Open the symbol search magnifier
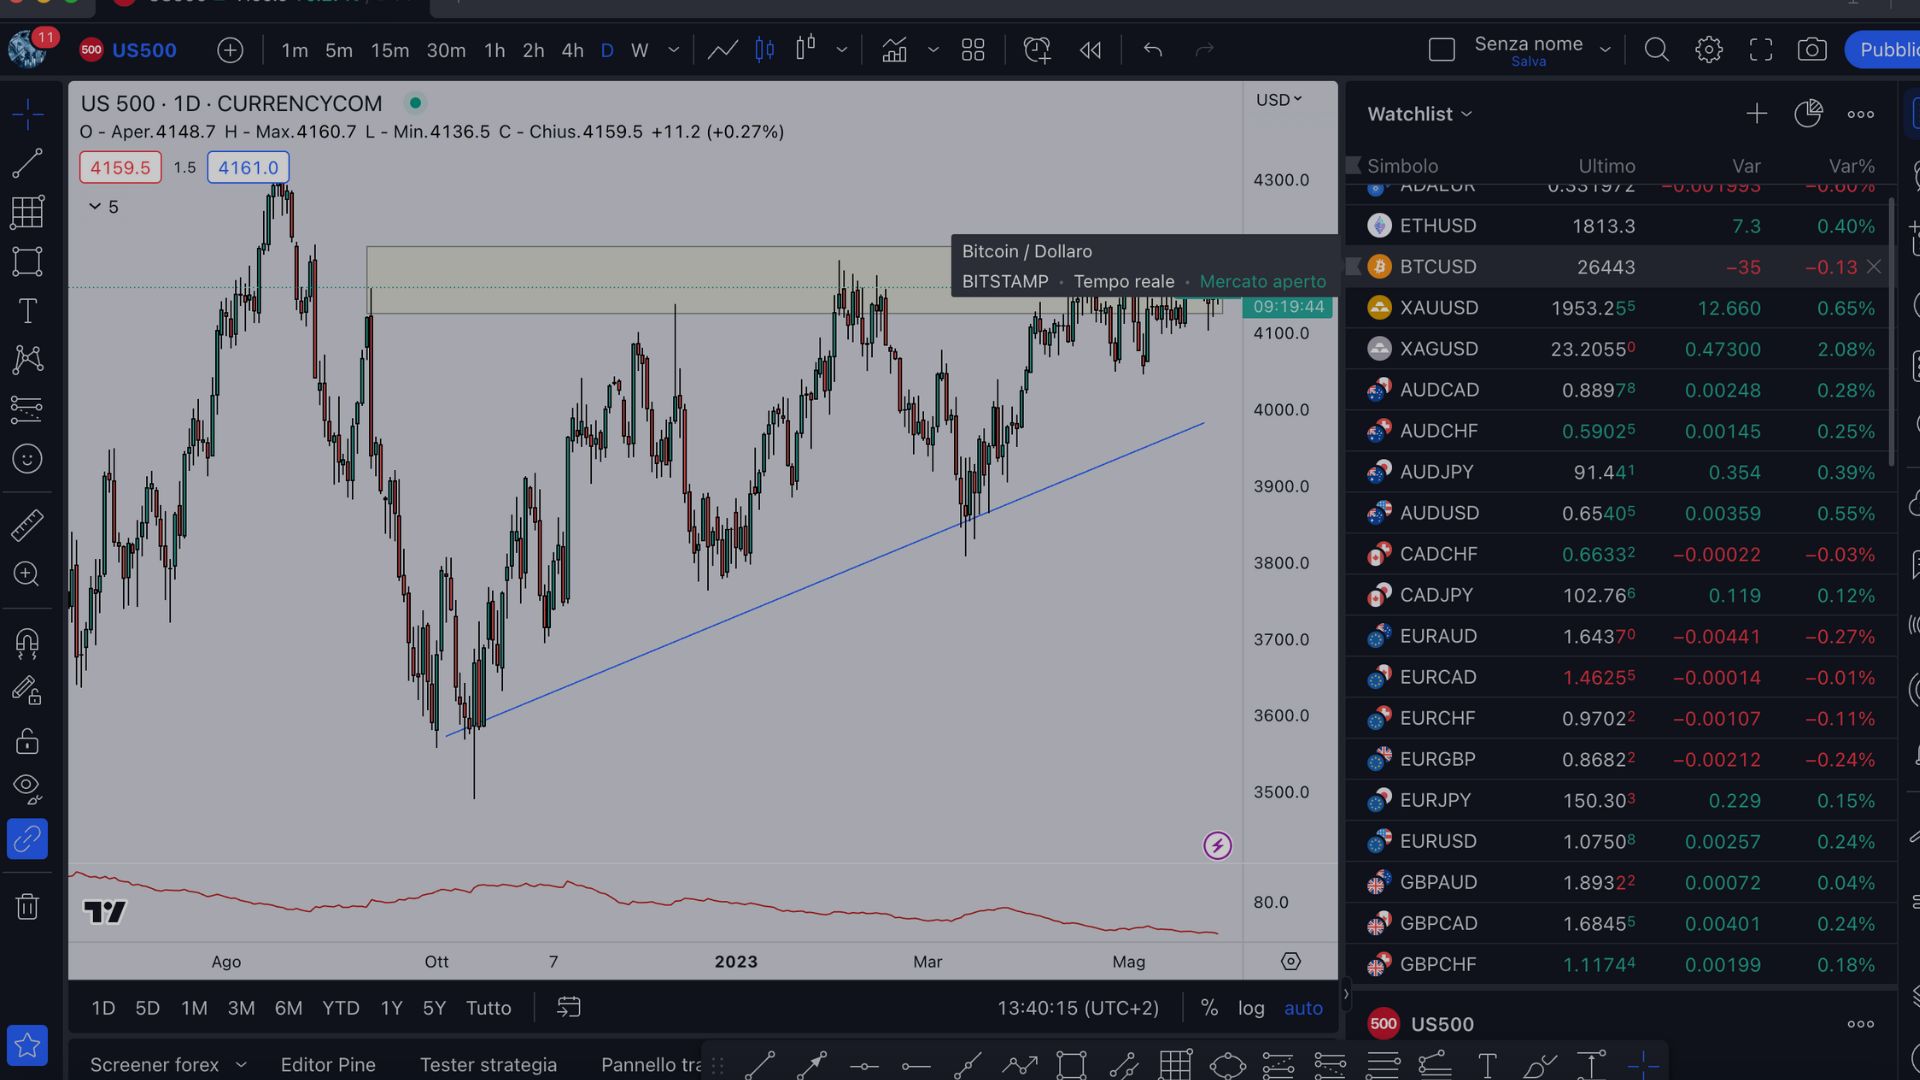Screen dimensions: 1920x1080 pos(1657,50)
